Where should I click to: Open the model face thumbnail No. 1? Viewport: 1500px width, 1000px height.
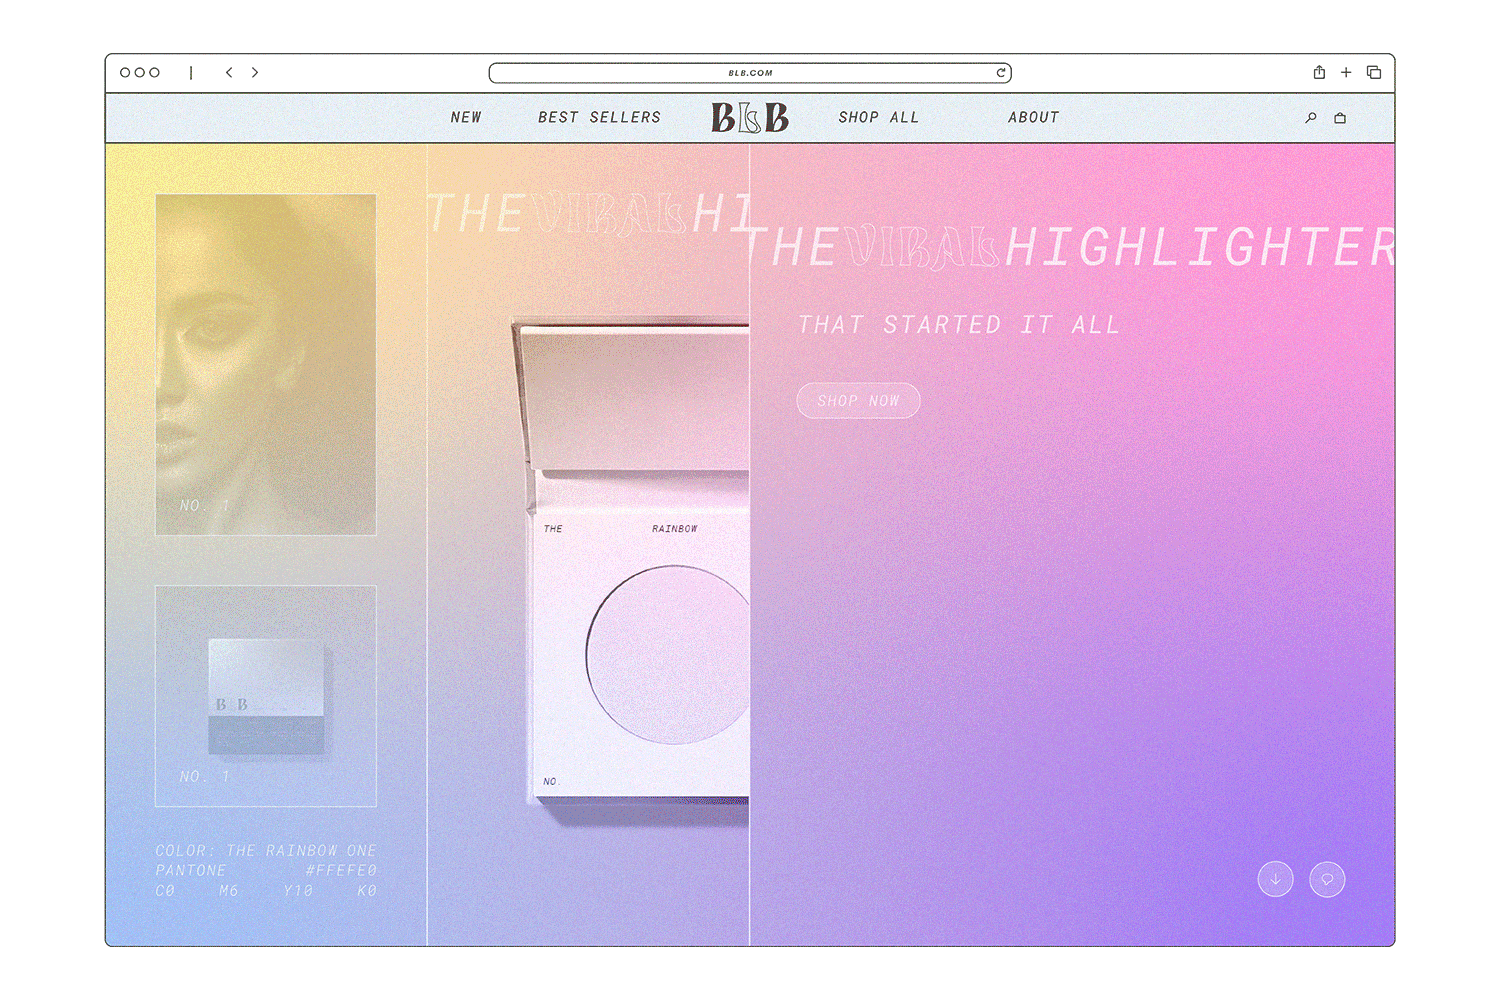click(x=266, y=365)
